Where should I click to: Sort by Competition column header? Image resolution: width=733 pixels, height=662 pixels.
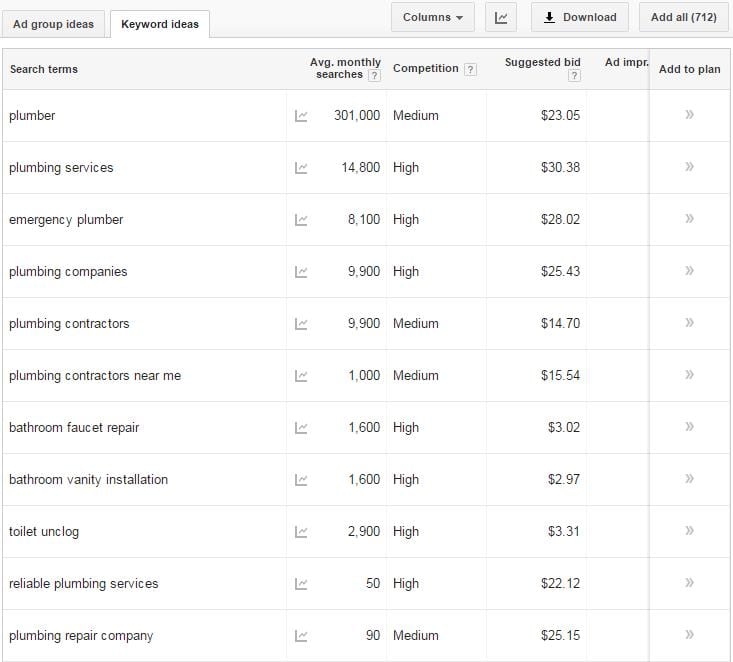(425, 68)
